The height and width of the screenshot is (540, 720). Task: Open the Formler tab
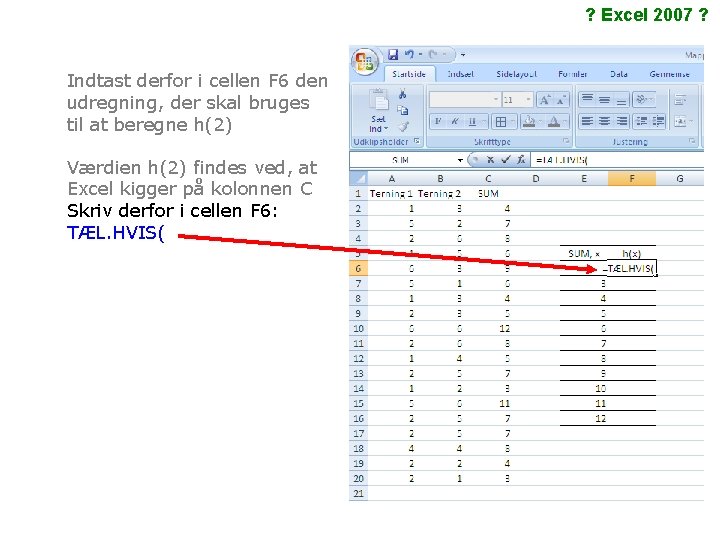573,74
